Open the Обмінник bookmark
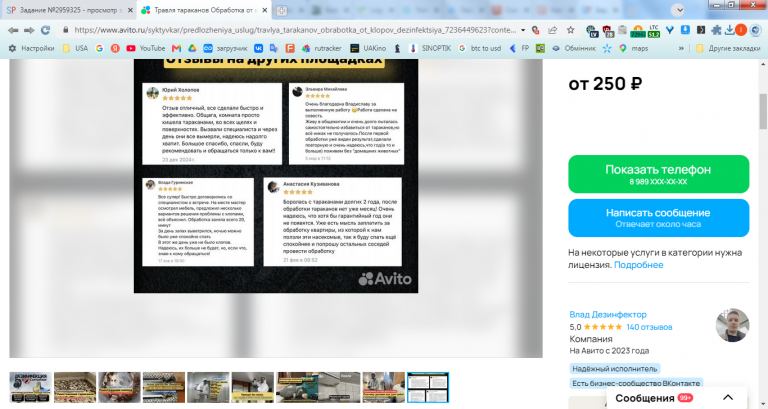This screenshot has width=768, height=409. tap(574, 48)
